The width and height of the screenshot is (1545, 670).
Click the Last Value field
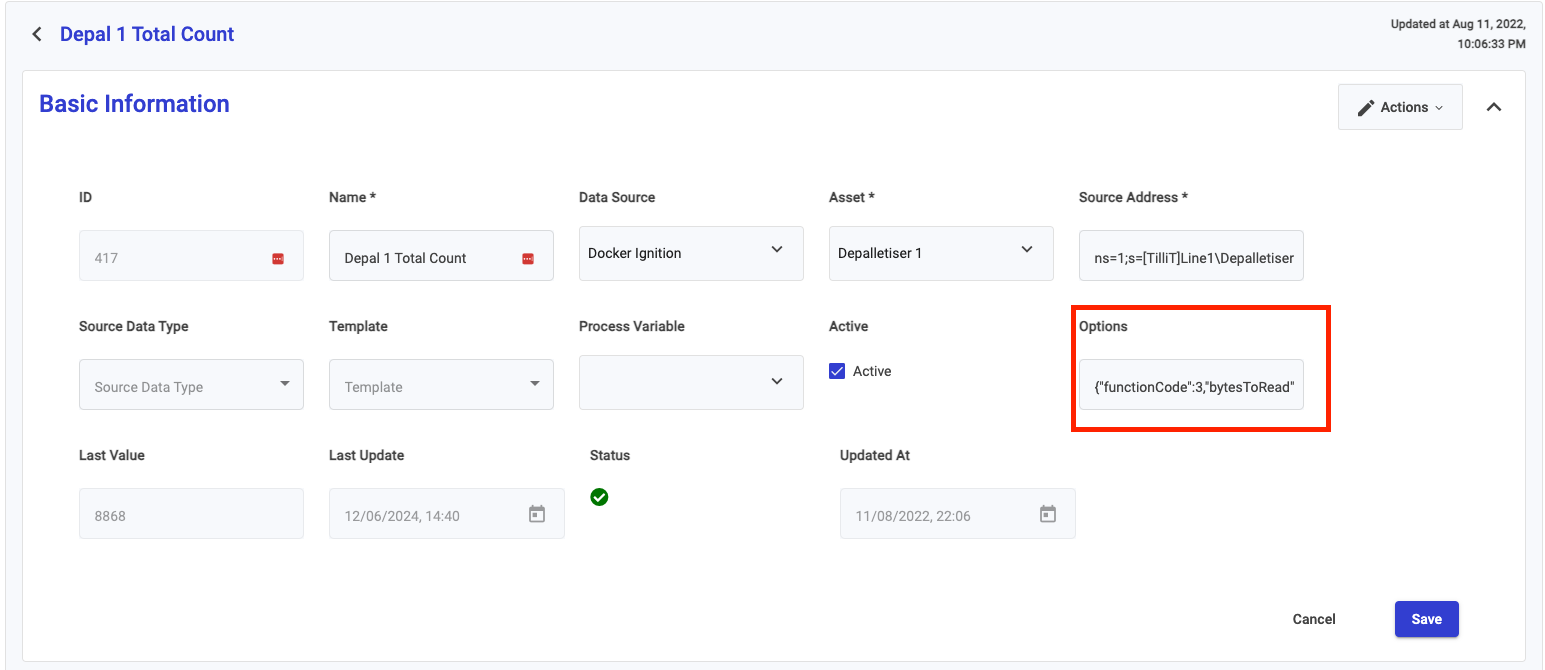[191, 515]
